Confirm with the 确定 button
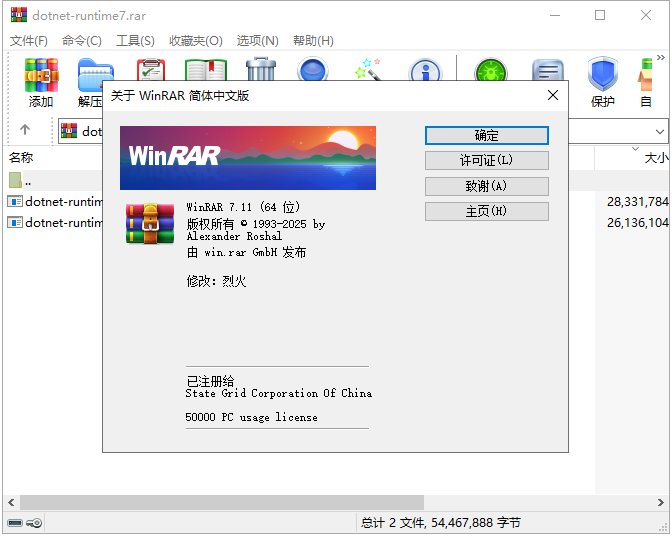 click(x=487, y=135)
